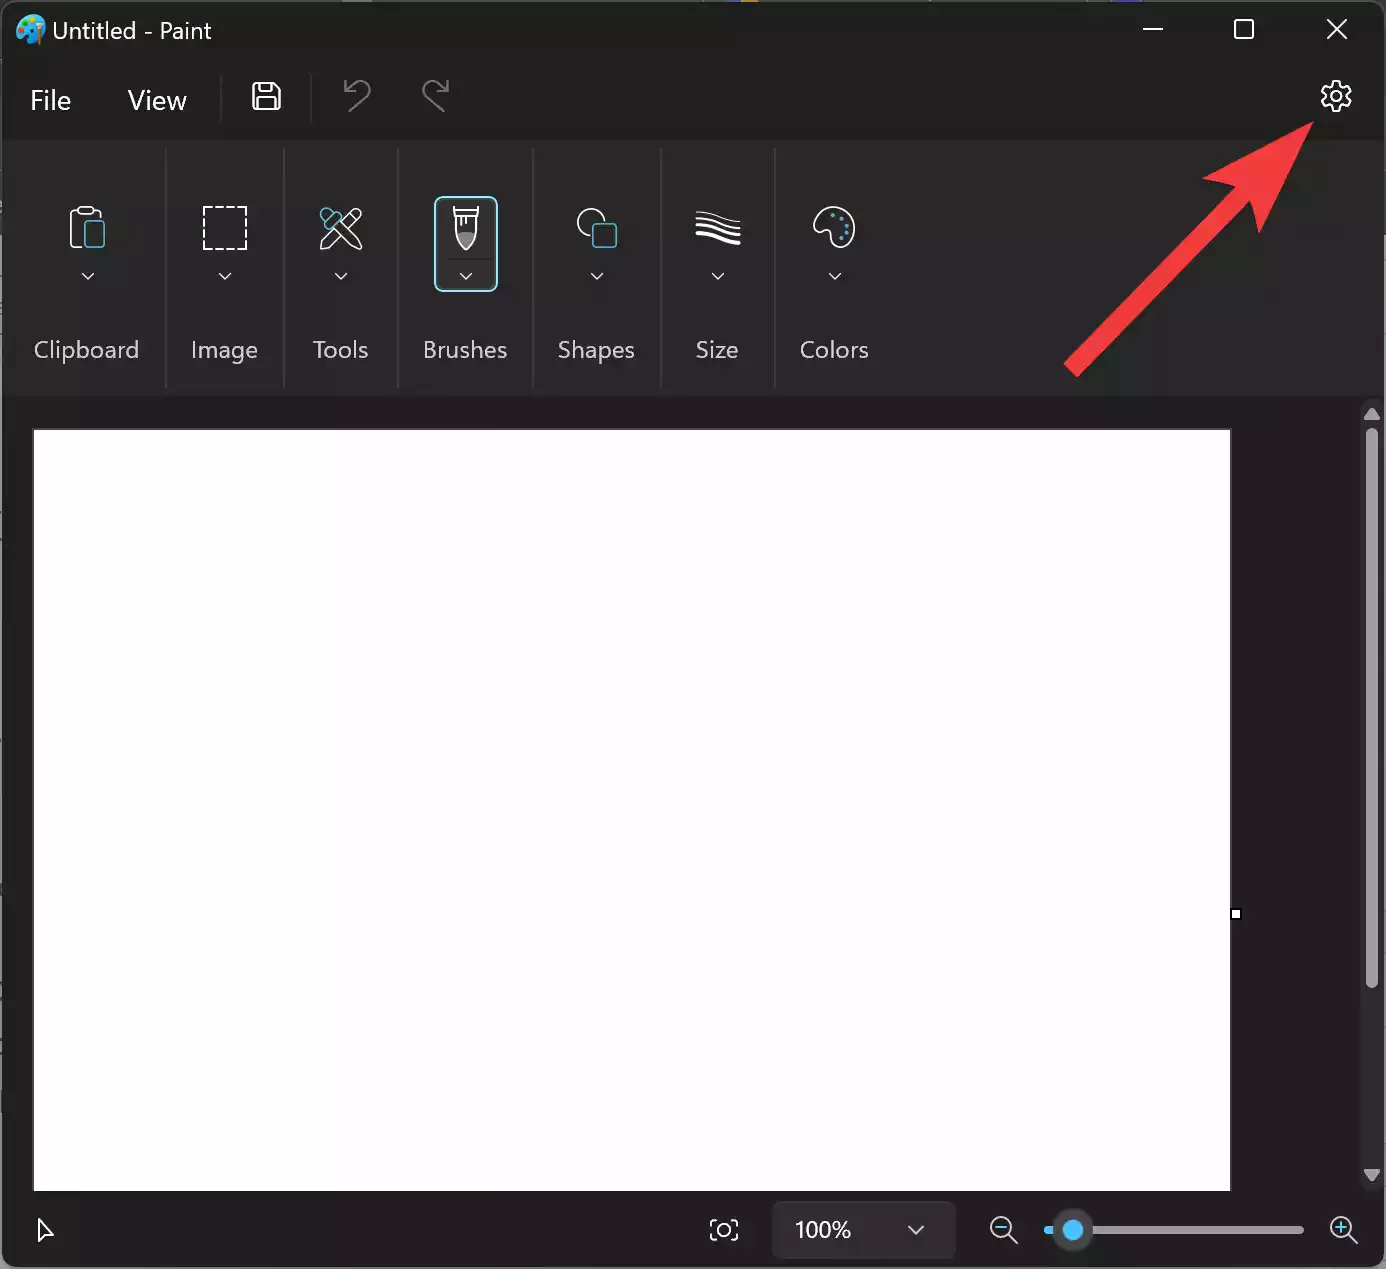Click the Shapes group label
Viewport: 1386px width, 1269px height.
596,350
